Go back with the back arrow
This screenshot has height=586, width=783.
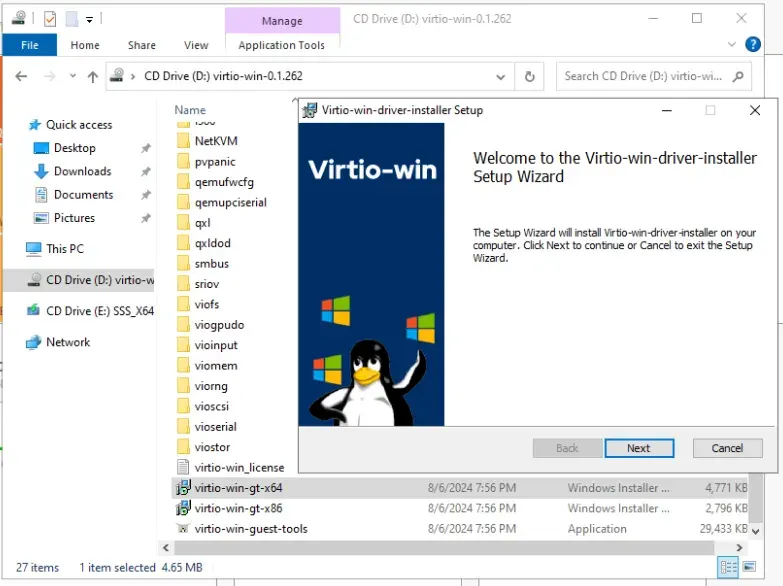click(x=21, y=76)
